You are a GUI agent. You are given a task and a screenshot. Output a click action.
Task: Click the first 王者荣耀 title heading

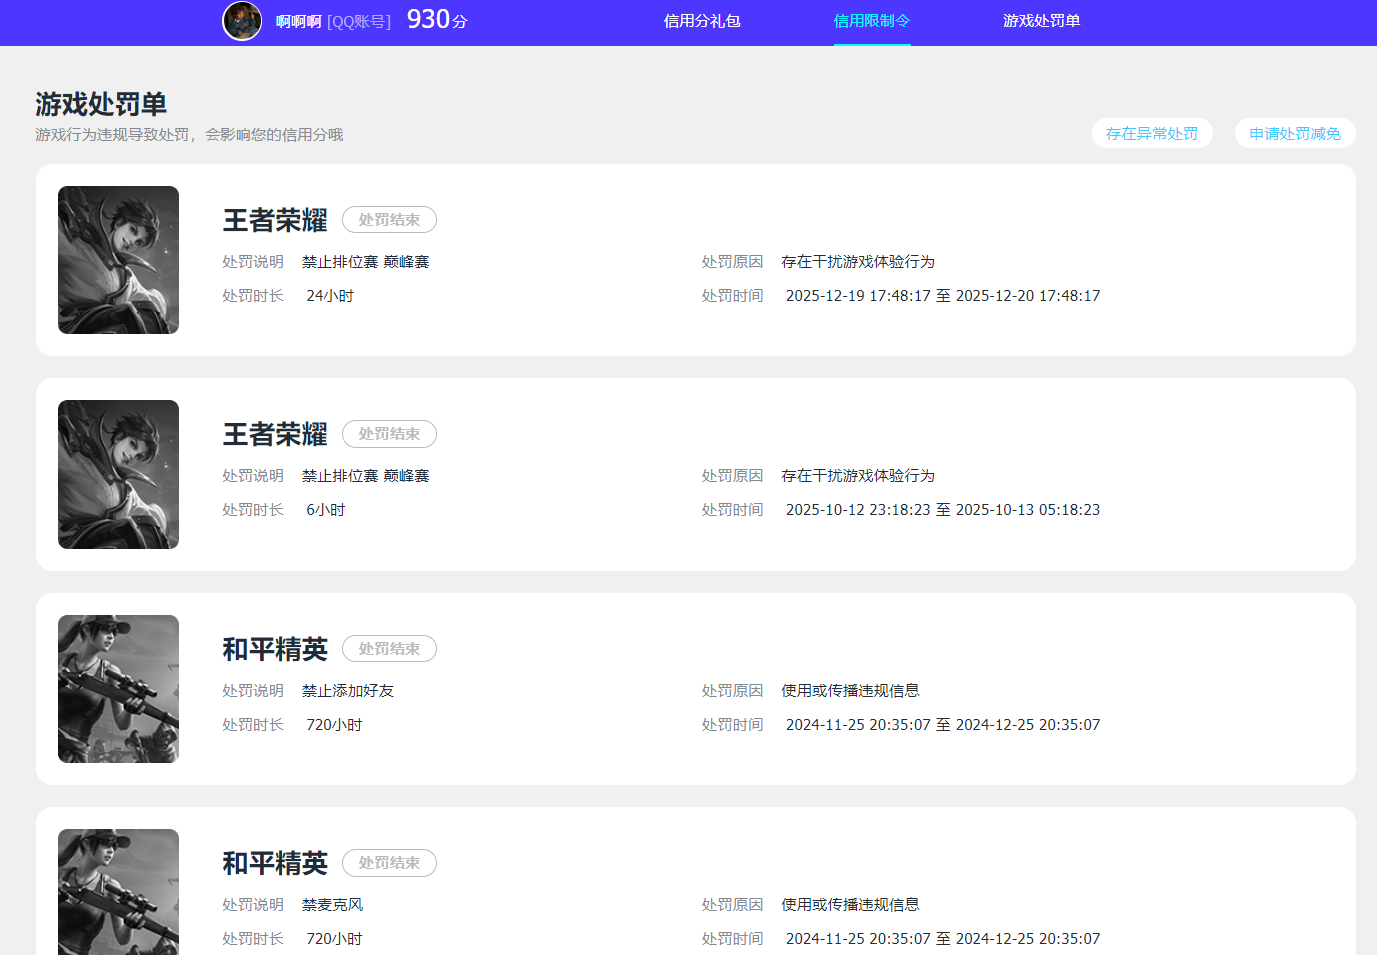pyautogui.click(x=274, y=220)
